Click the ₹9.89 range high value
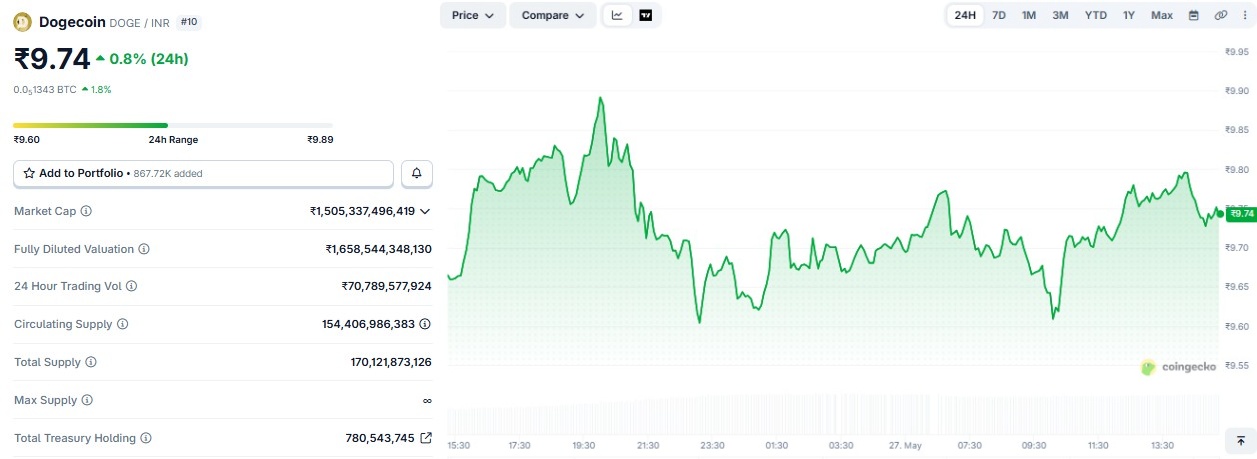 (320, 140)
